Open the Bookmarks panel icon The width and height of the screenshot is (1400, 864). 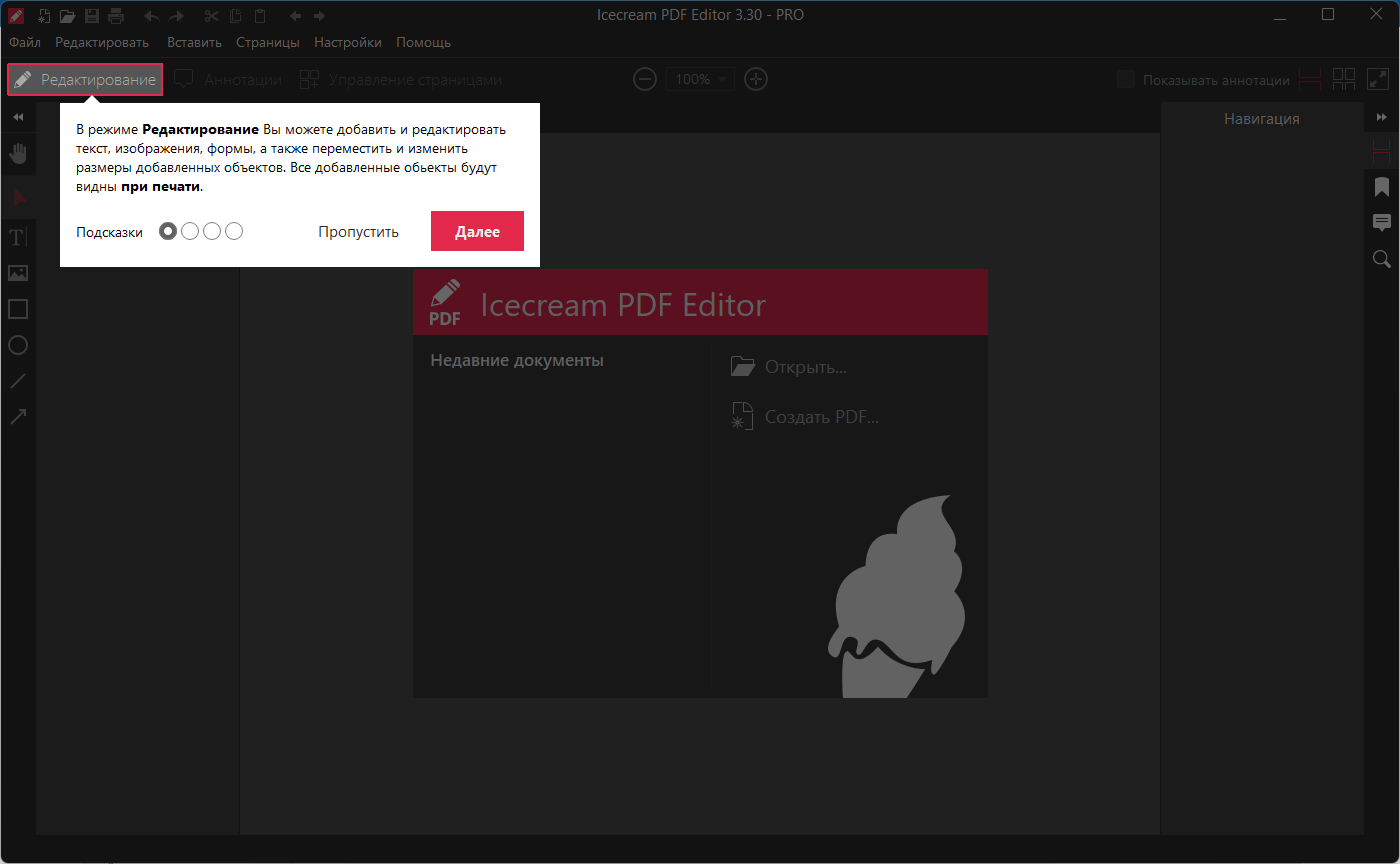1382,187
